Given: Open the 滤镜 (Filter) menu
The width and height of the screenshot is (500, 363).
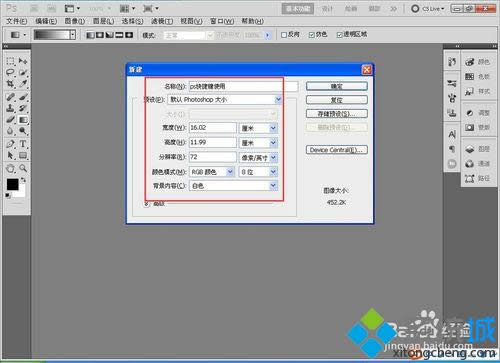Looking at the screenshot, I should click(162, 21).
